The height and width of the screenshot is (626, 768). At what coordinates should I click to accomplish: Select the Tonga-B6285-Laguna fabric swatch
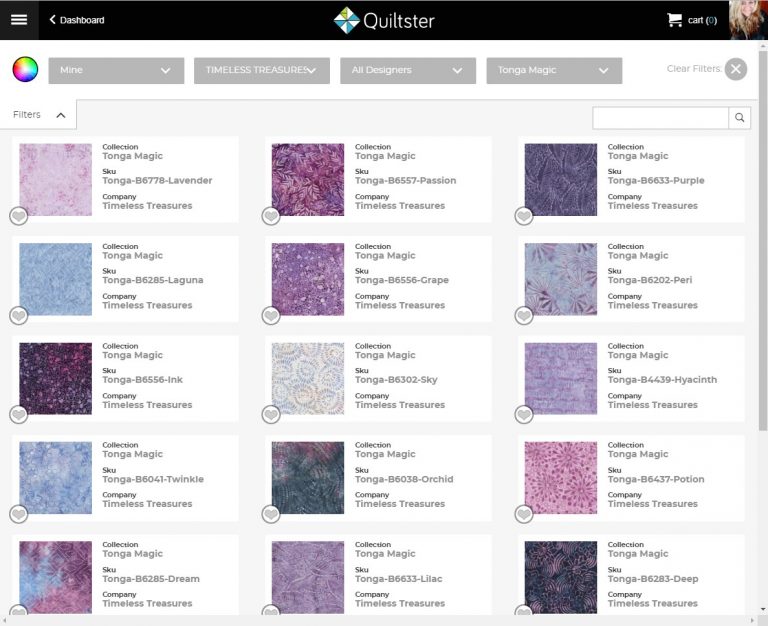click(x=55, y=279)
